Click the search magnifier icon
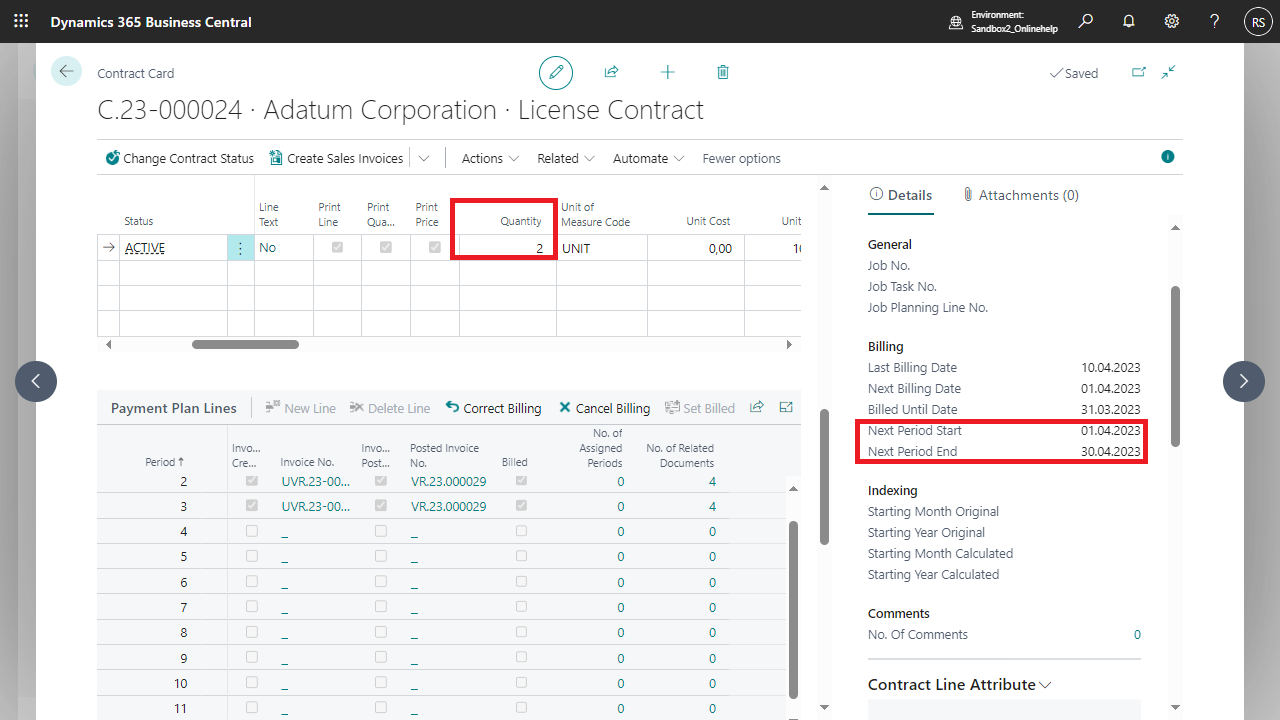Viewport: 1280px width, 720px height. pos(1086,21)
